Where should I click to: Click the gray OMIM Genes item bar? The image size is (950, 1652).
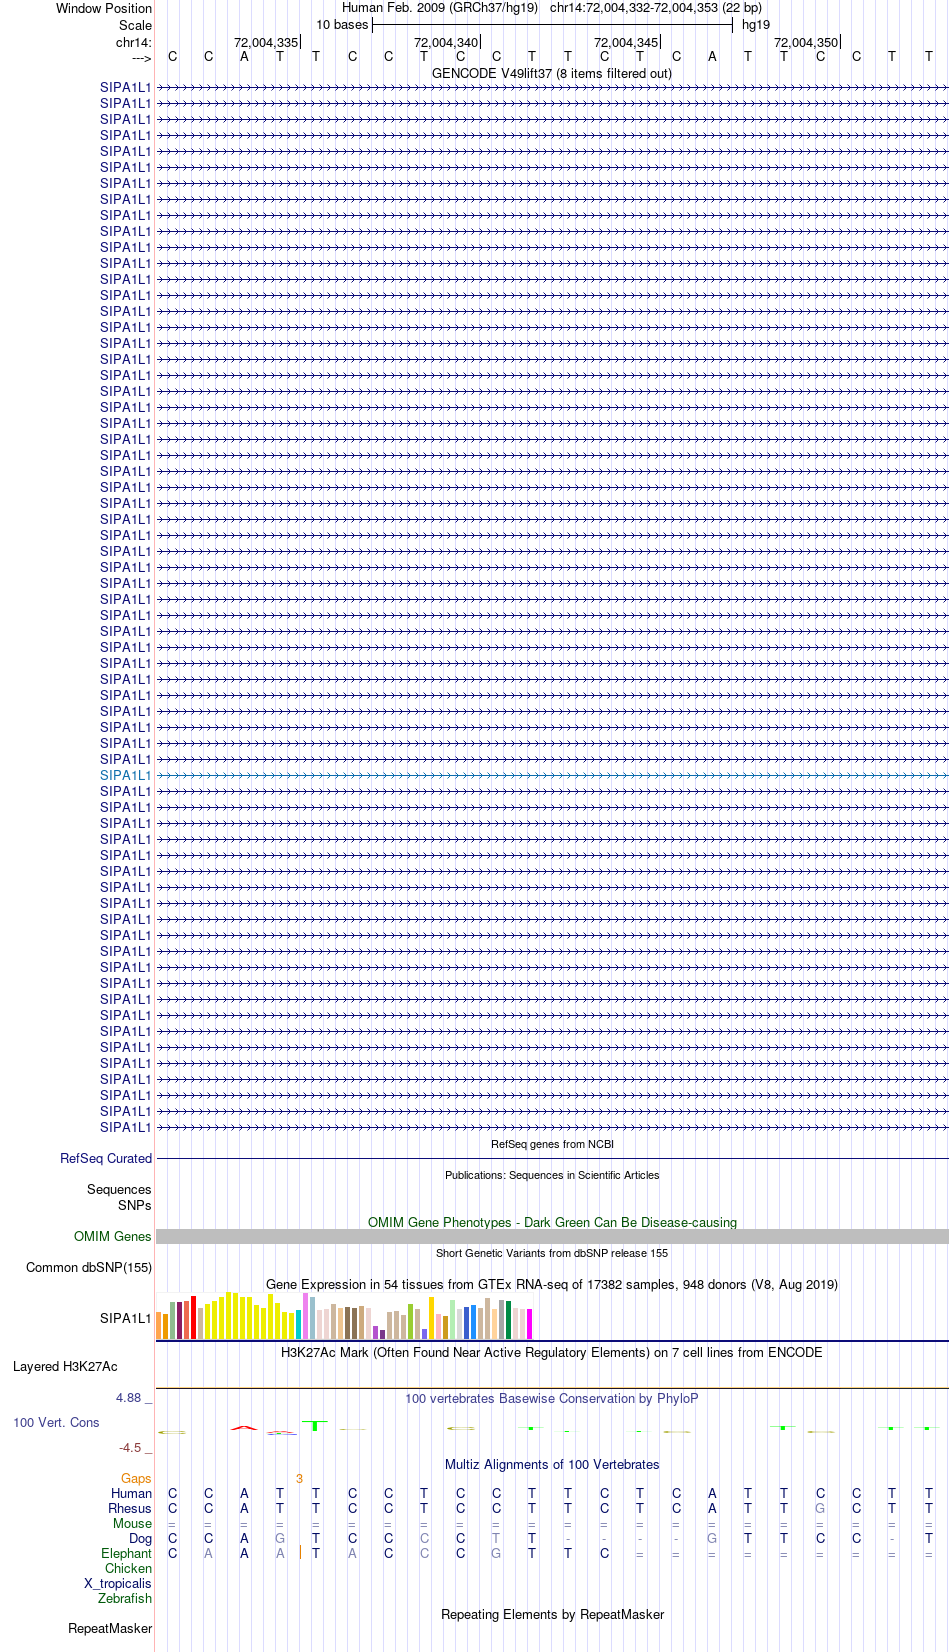[x=552, y=1237]
